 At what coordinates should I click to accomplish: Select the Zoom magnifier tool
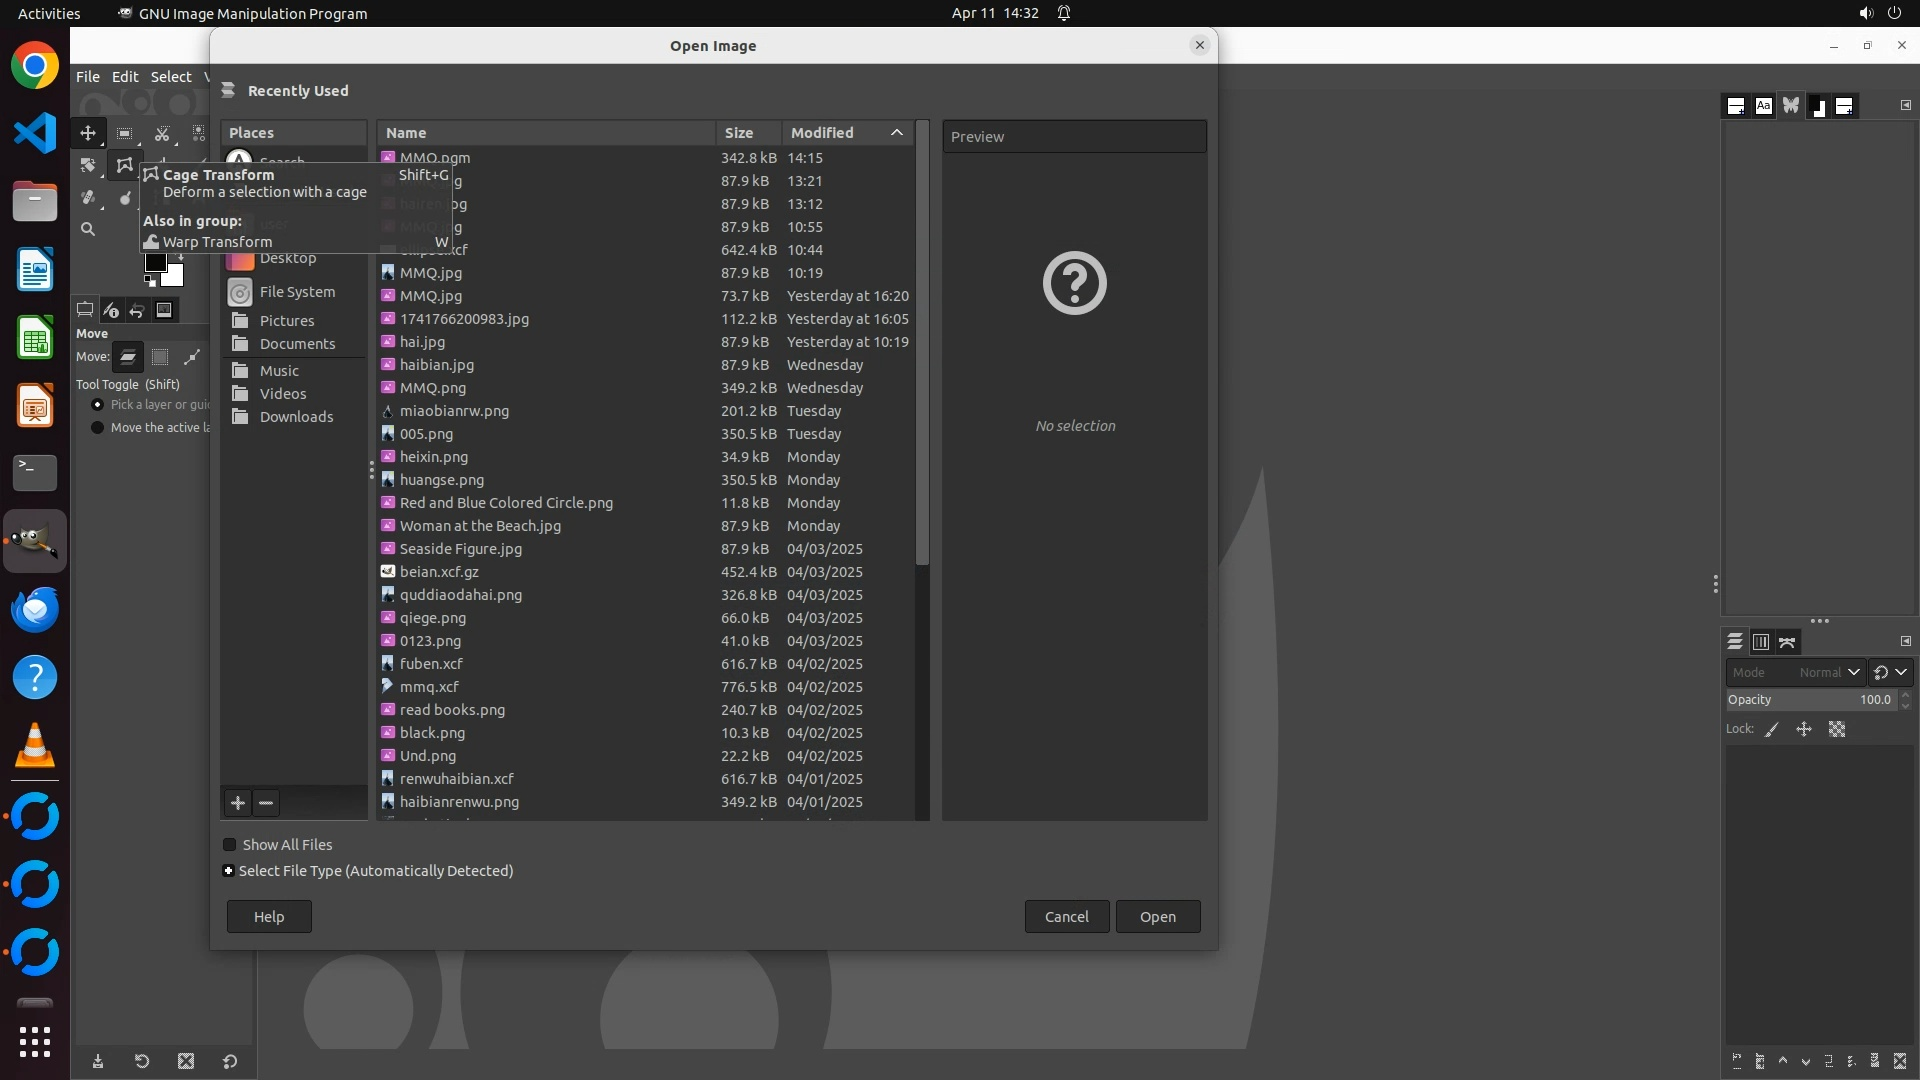(88, 229)
